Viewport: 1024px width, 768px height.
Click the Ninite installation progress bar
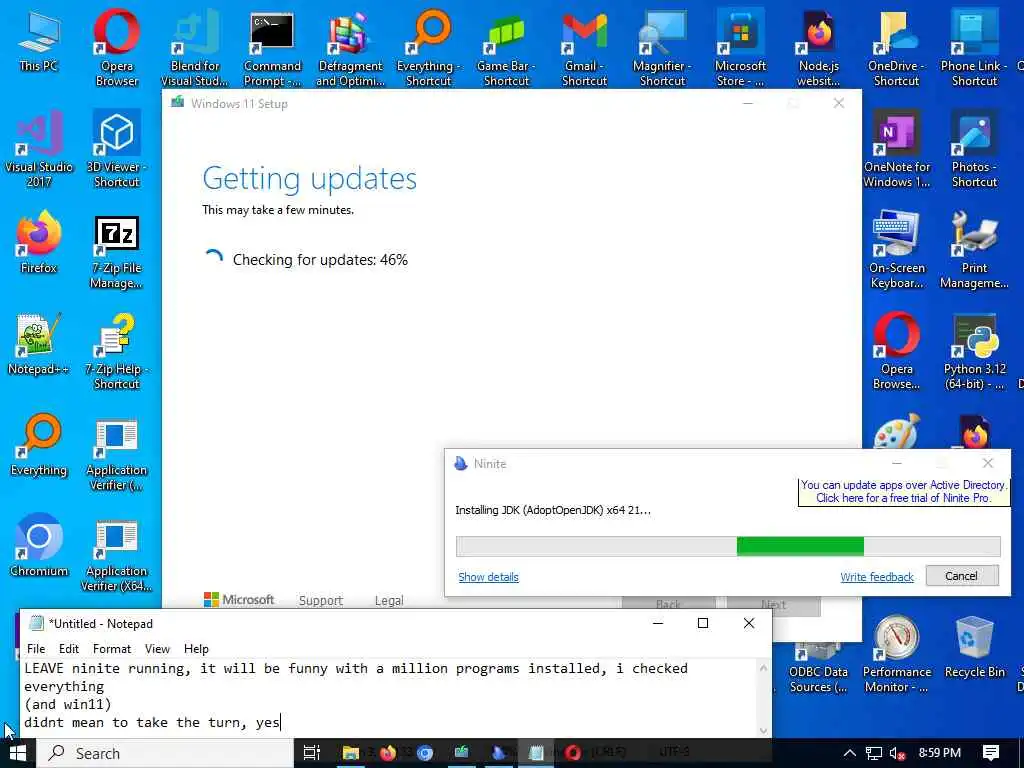point(728,546)
